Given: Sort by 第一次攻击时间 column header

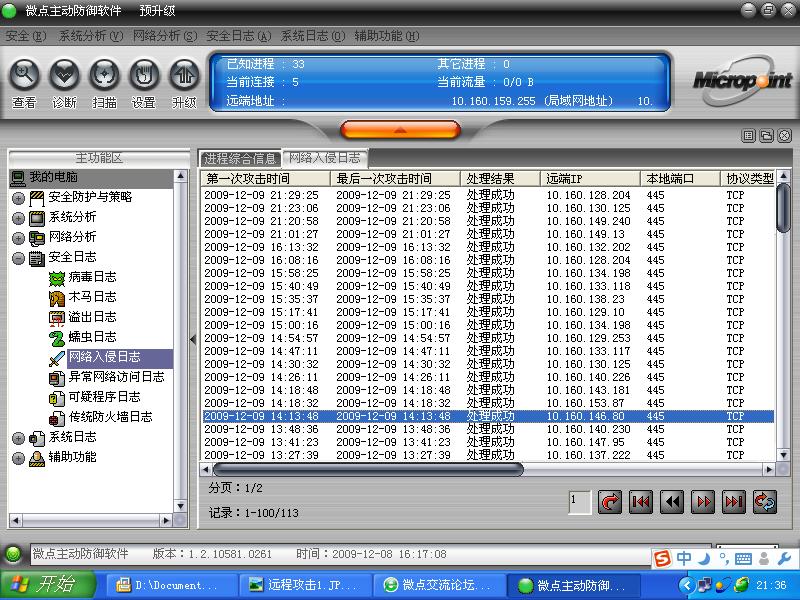Looking at the screenshot, I should coord(266,179).
